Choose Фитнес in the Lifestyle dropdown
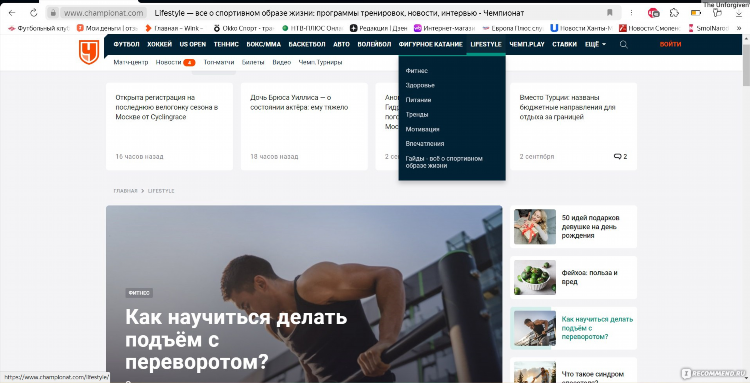This screenshot has width=750, height=383. (x=417, y=71)
